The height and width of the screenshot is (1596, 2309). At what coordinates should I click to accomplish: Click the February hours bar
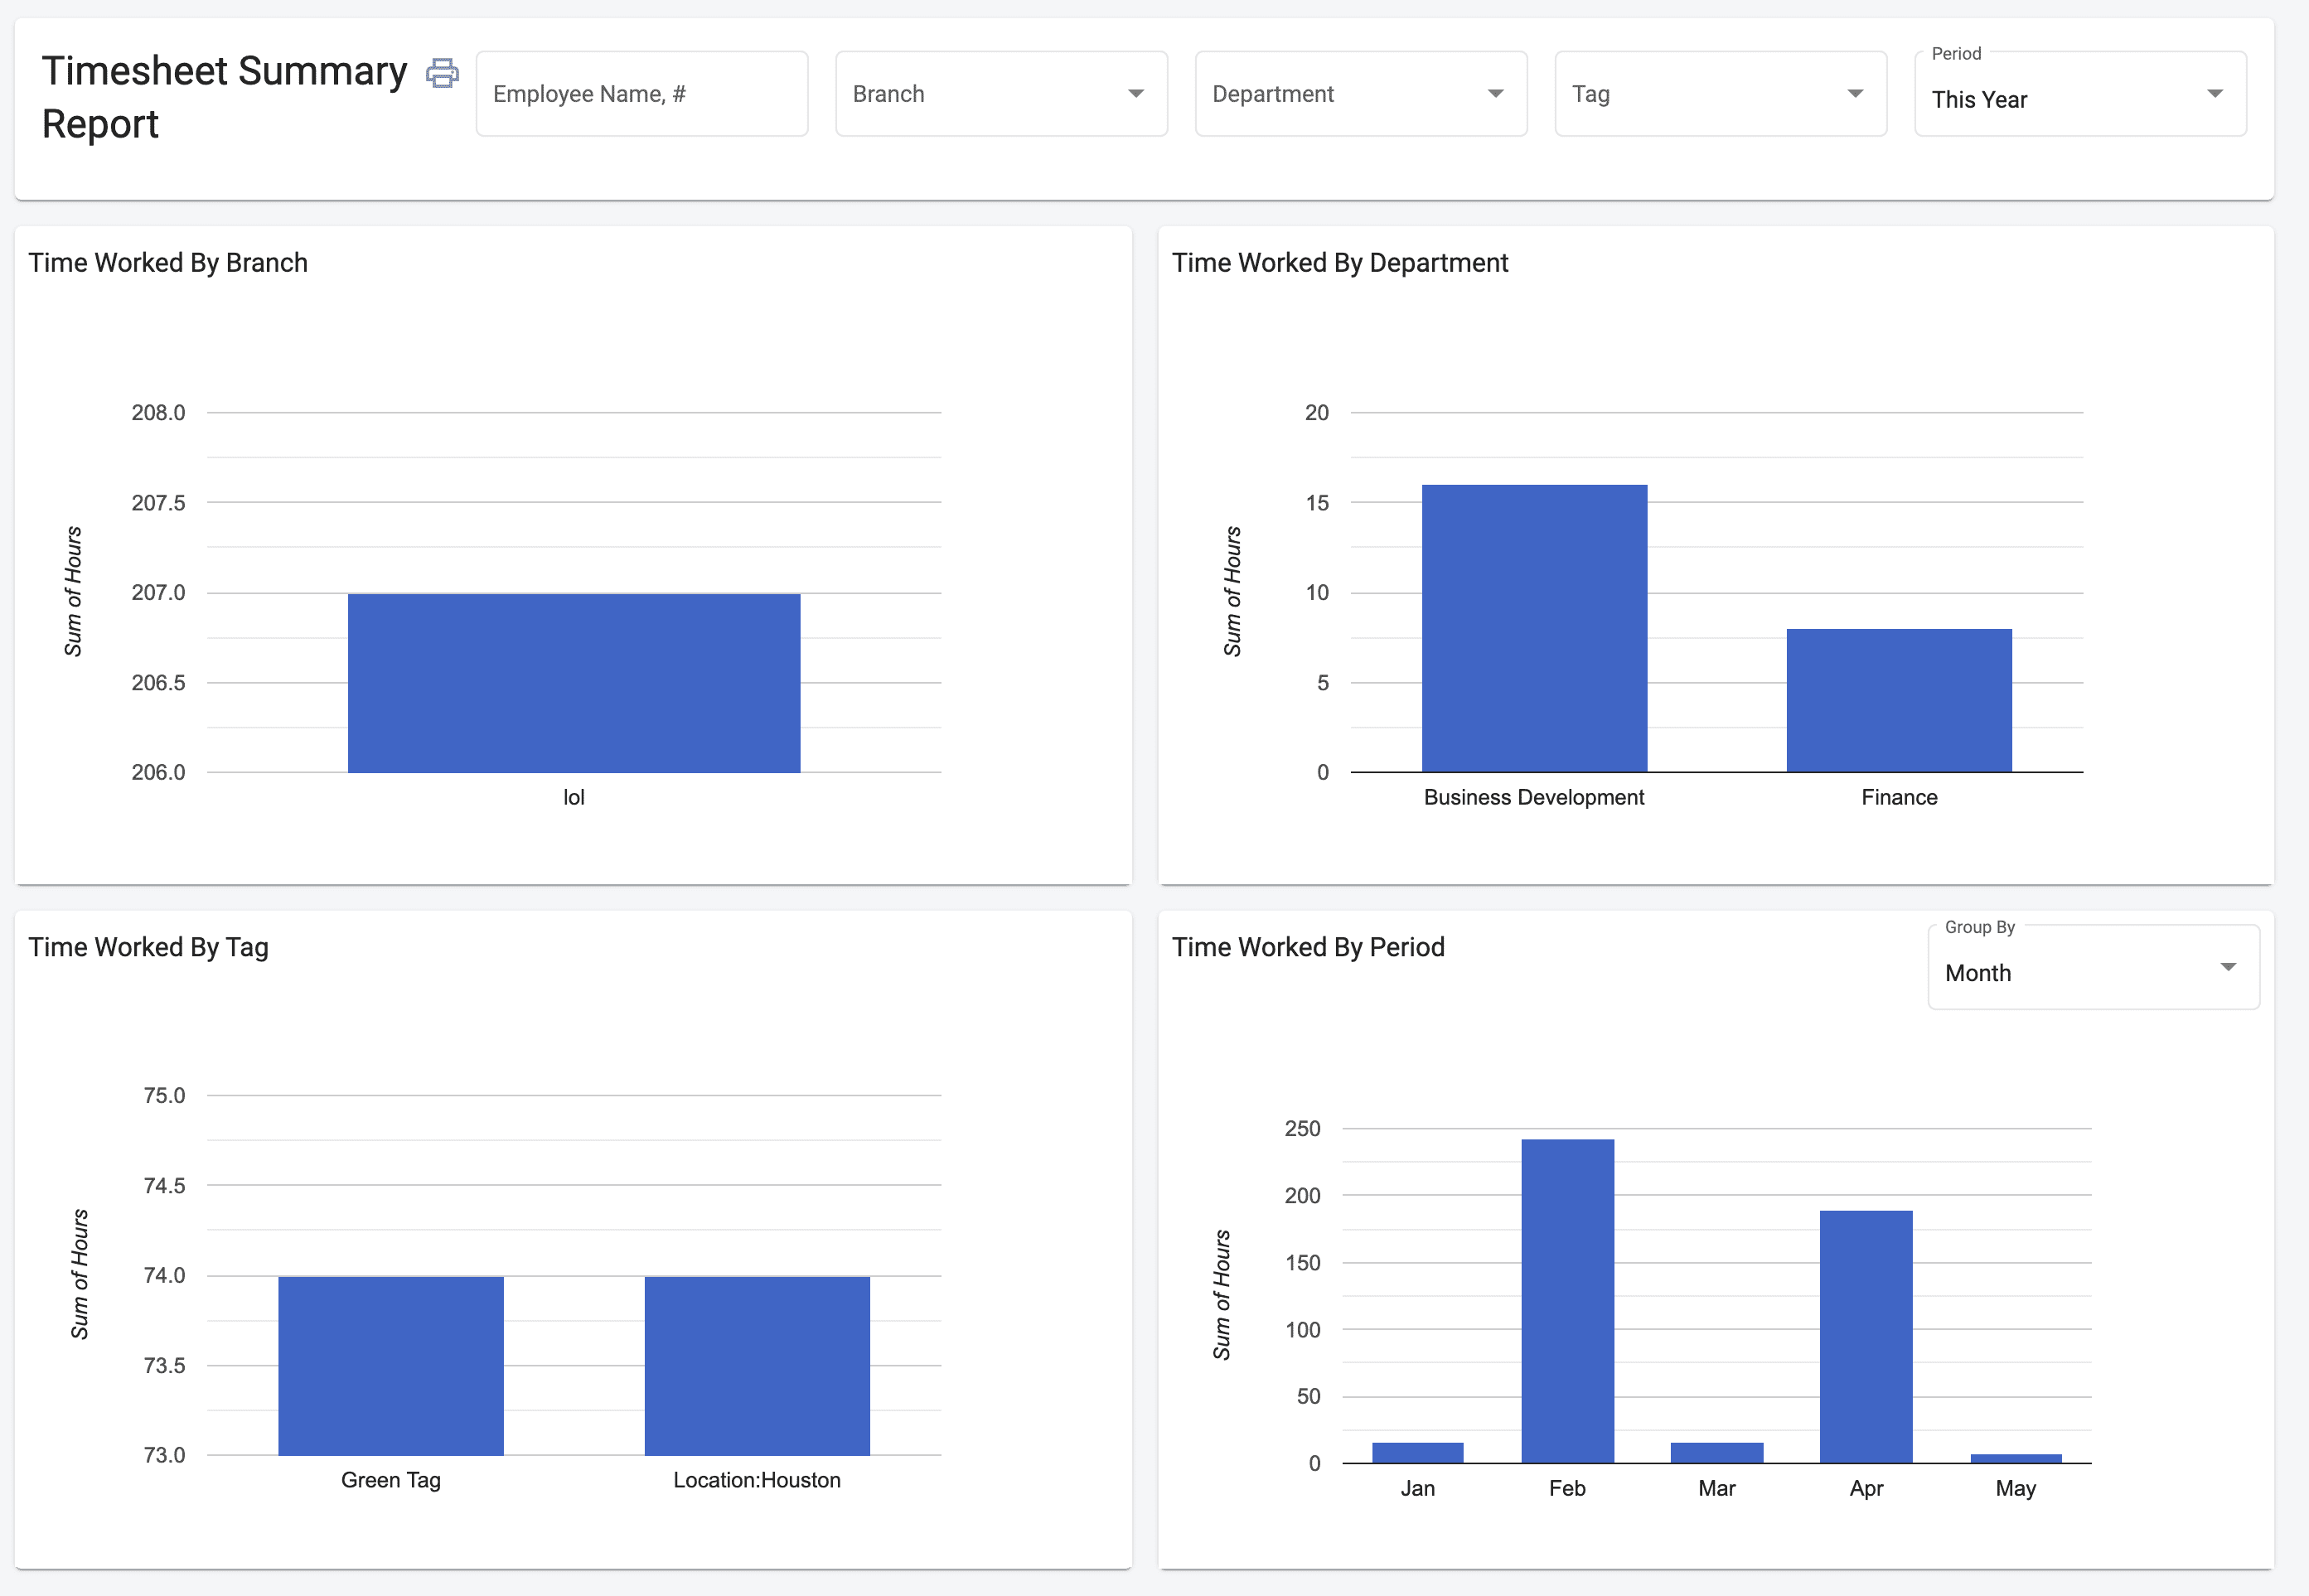tap(1566, 1300)
